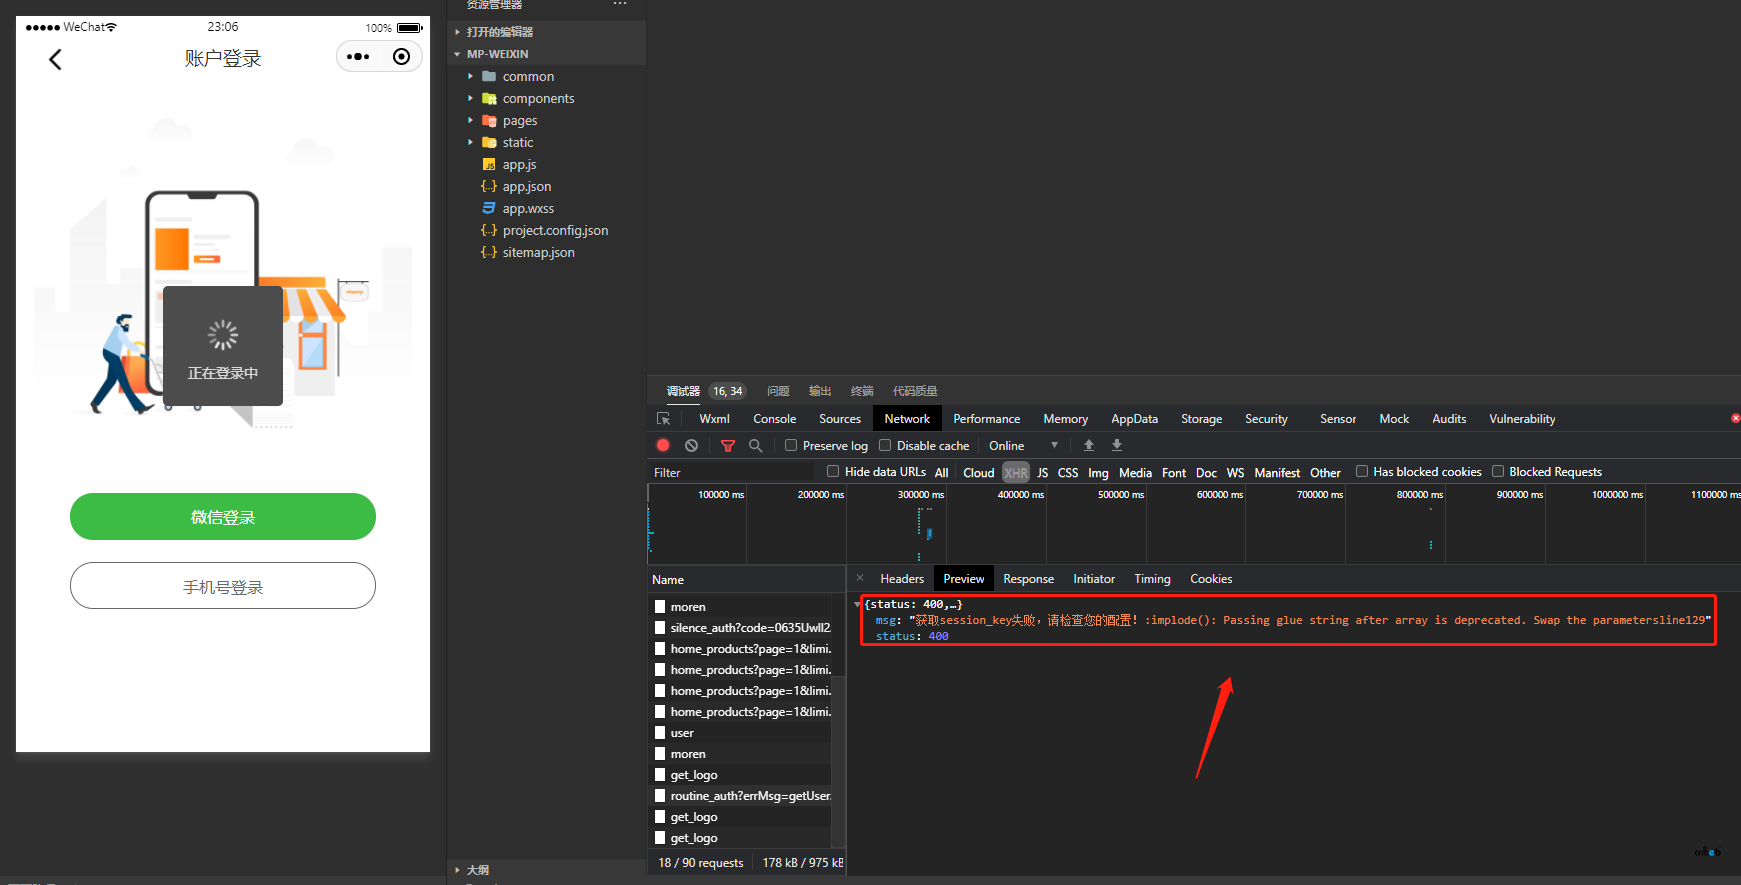Toggle the network filter funnel icon
The width and height of the screenshot is (1741, 885).
[x=728, y=446]
